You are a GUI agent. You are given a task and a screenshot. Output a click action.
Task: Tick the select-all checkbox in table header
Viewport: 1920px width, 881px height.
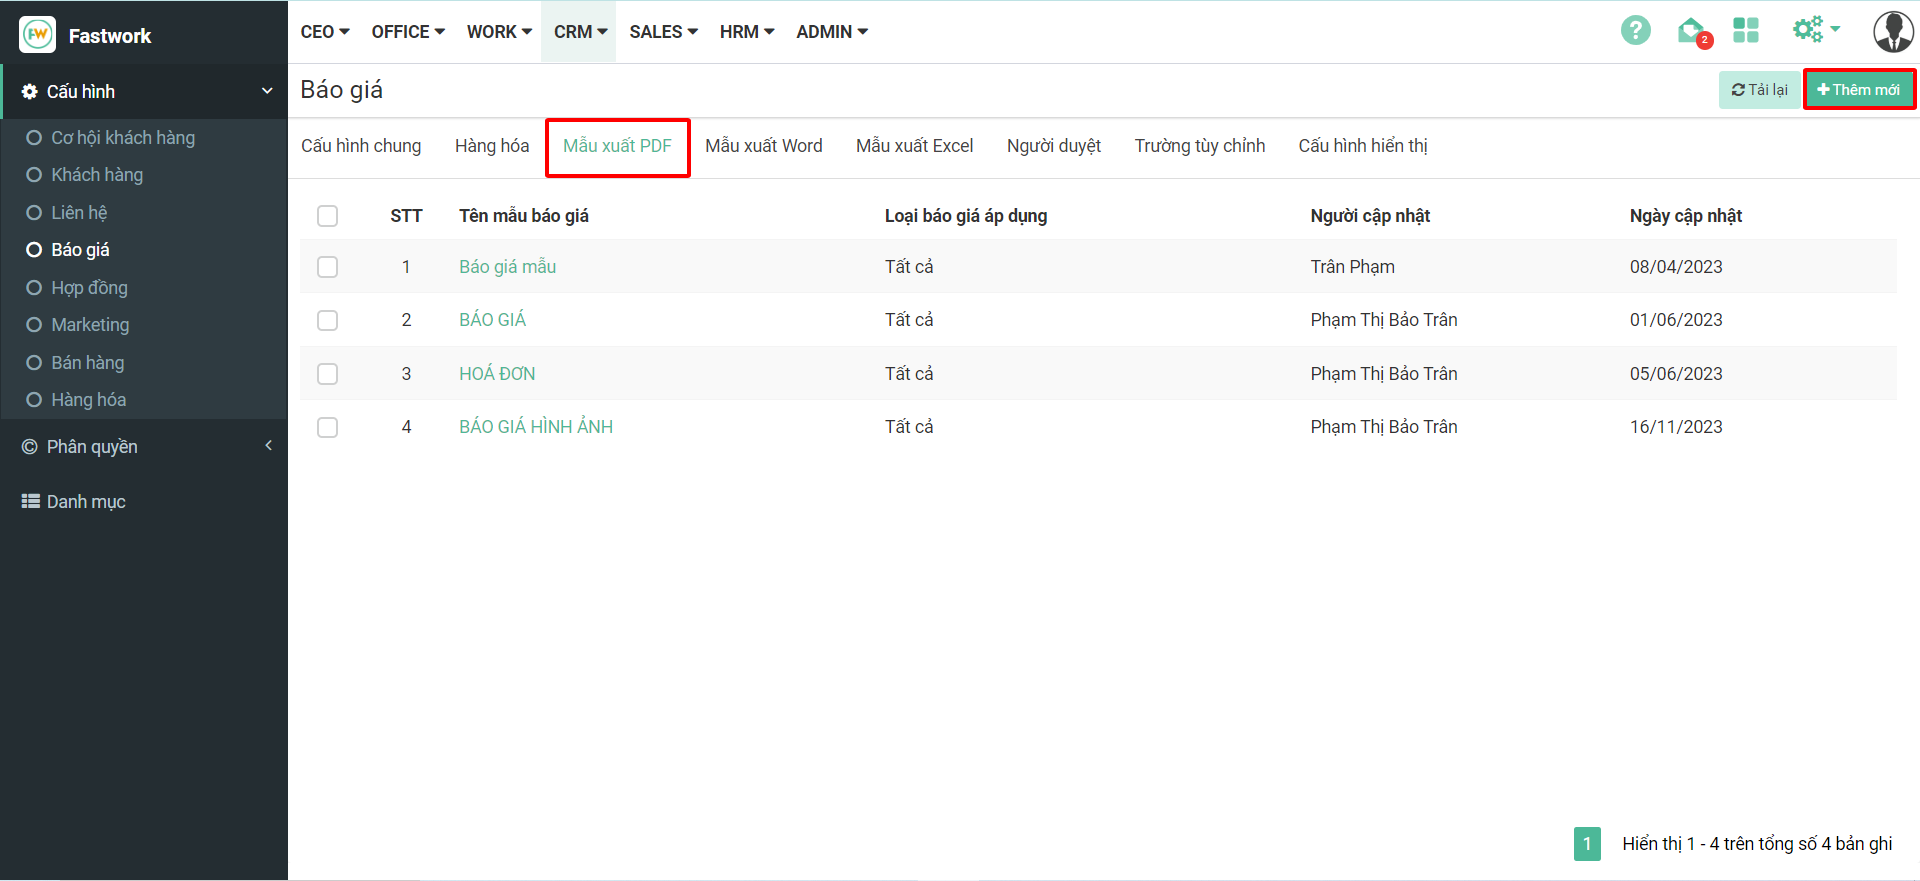pos(327,216)
